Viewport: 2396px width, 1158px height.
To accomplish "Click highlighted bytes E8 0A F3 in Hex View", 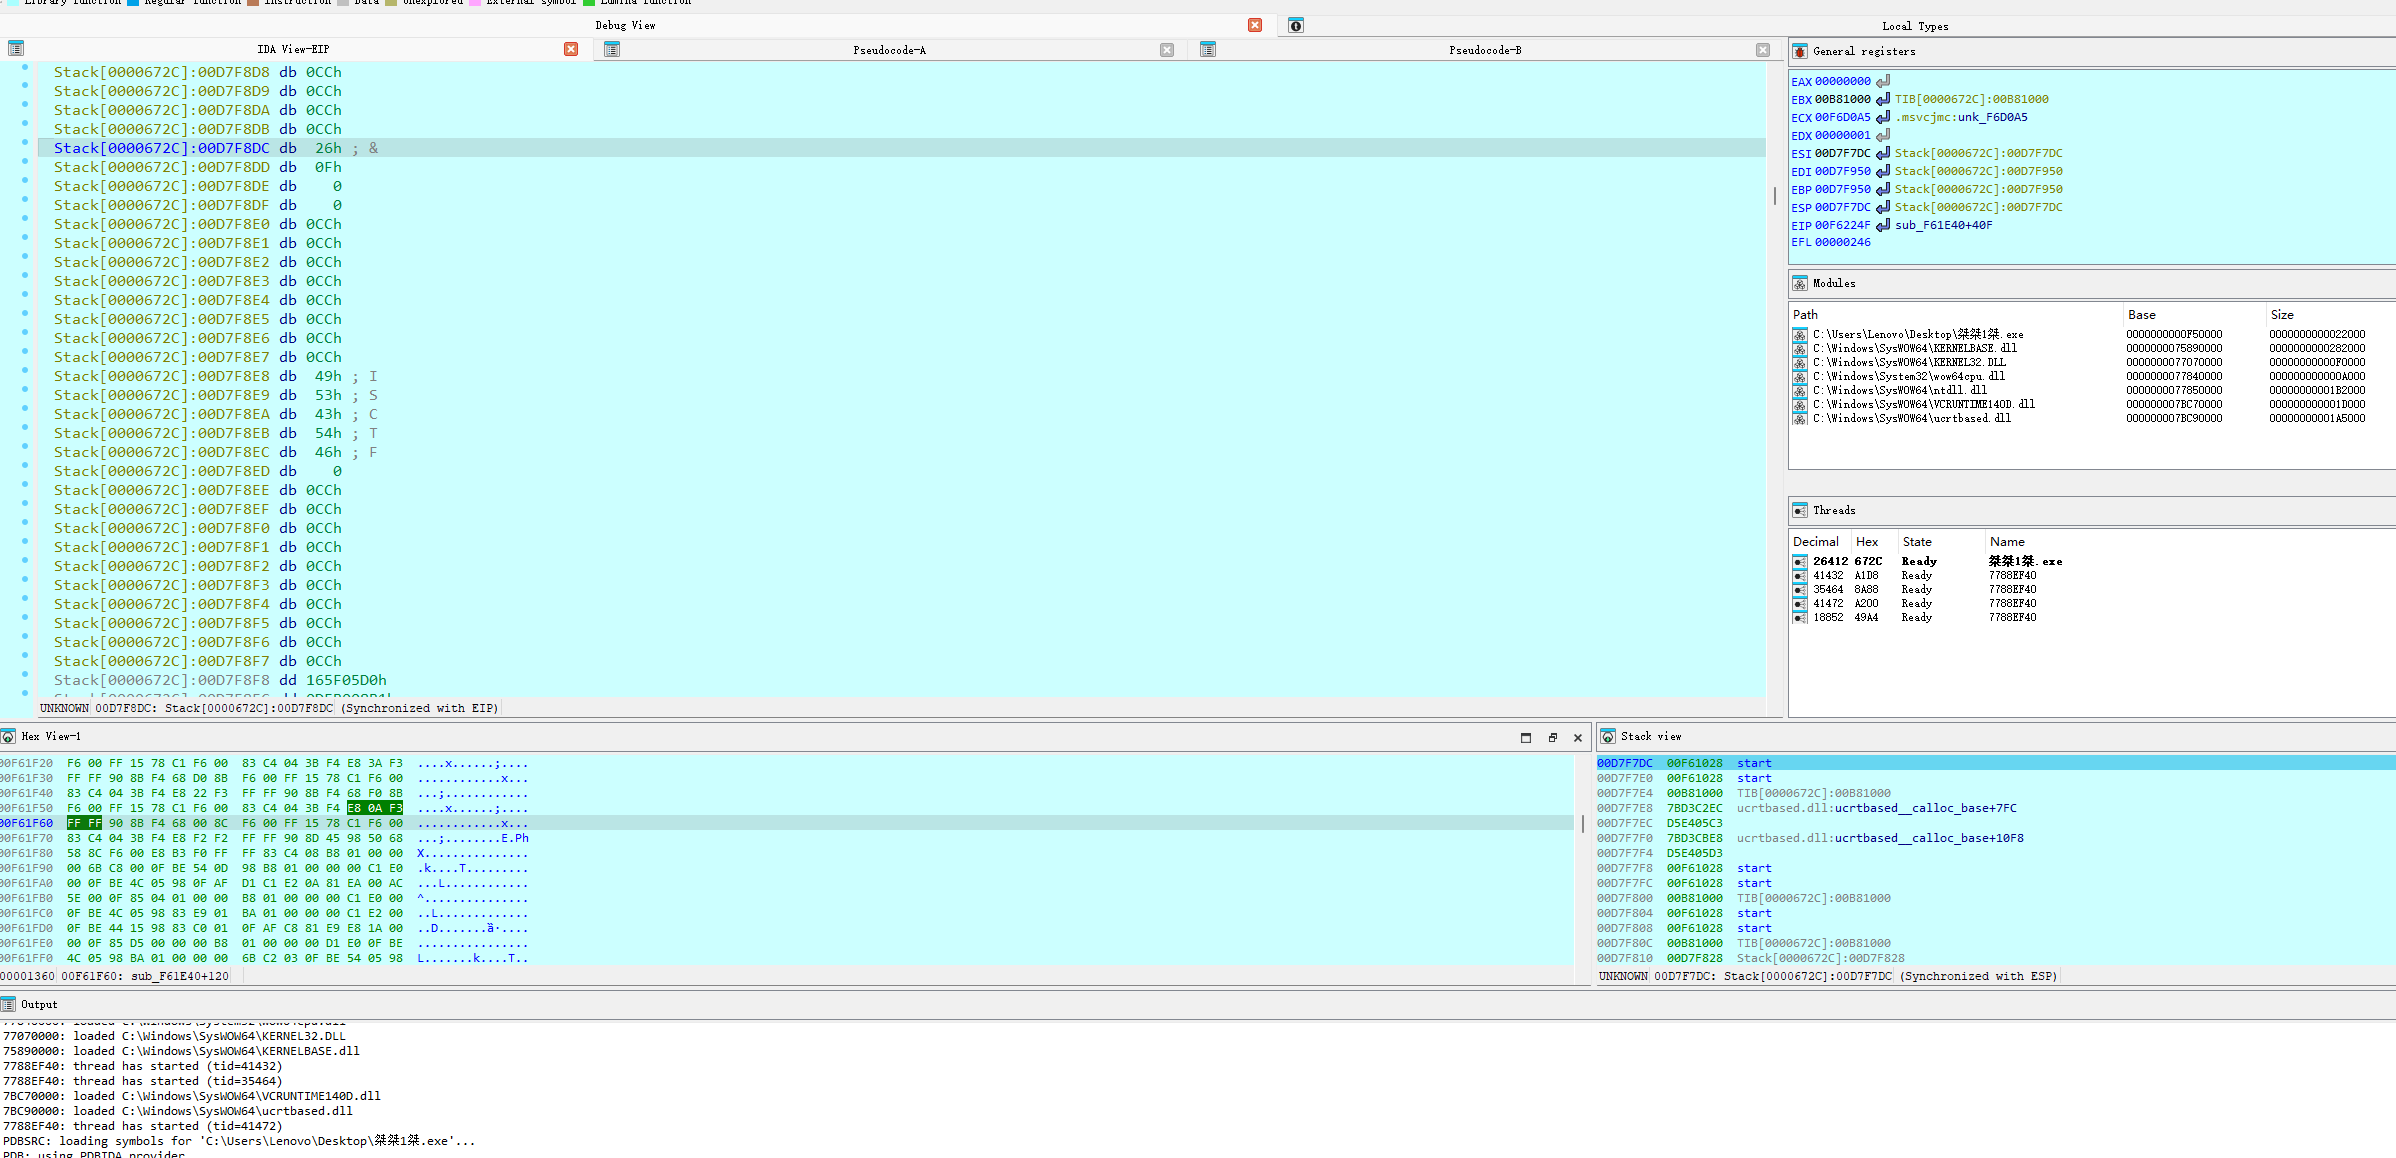I will [x=375, y=808].
